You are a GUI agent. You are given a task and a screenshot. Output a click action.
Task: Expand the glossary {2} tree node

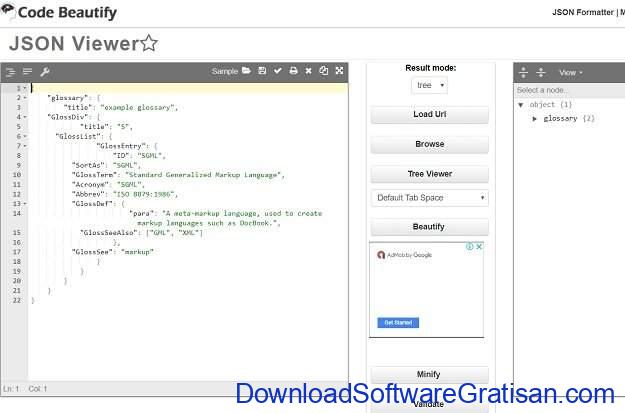point(535,118)
